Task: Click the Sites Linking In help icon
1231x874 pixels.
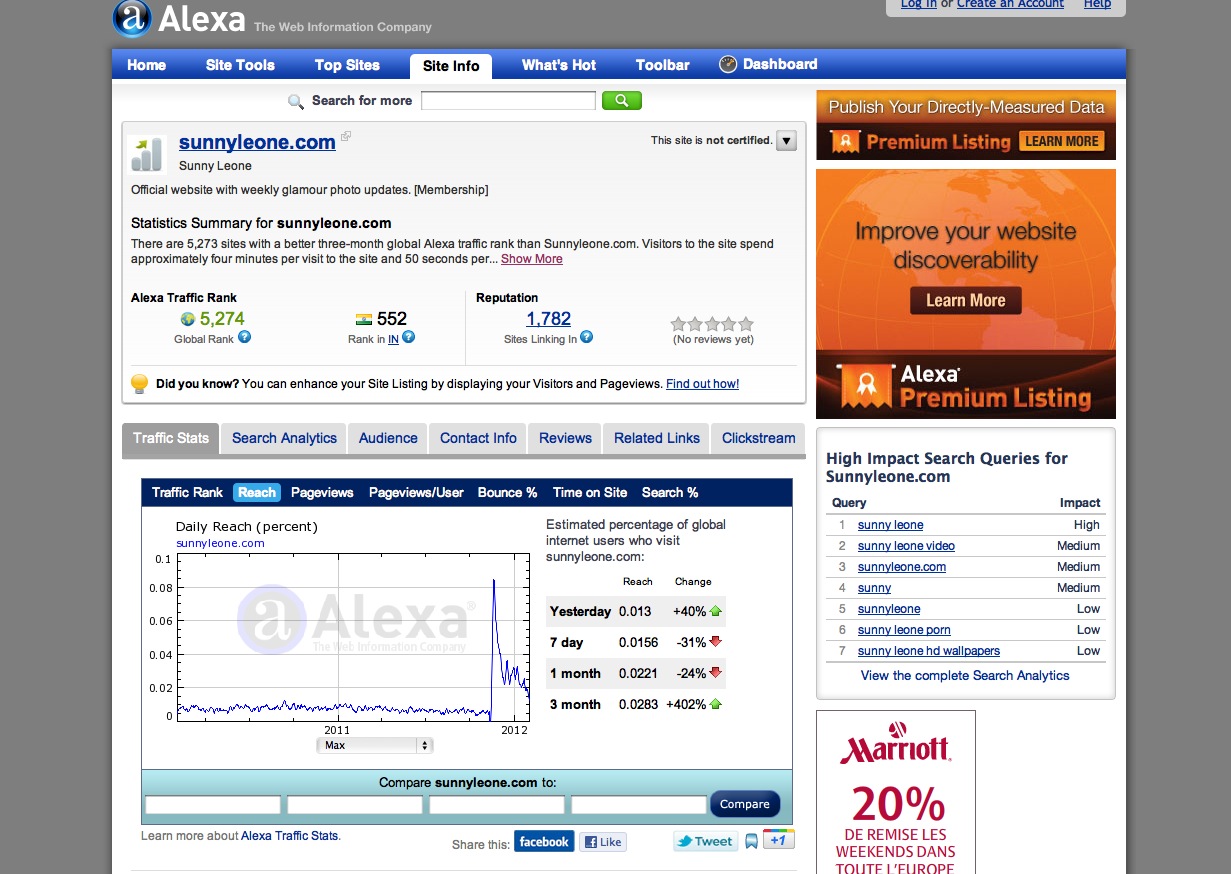Action: 587,338
